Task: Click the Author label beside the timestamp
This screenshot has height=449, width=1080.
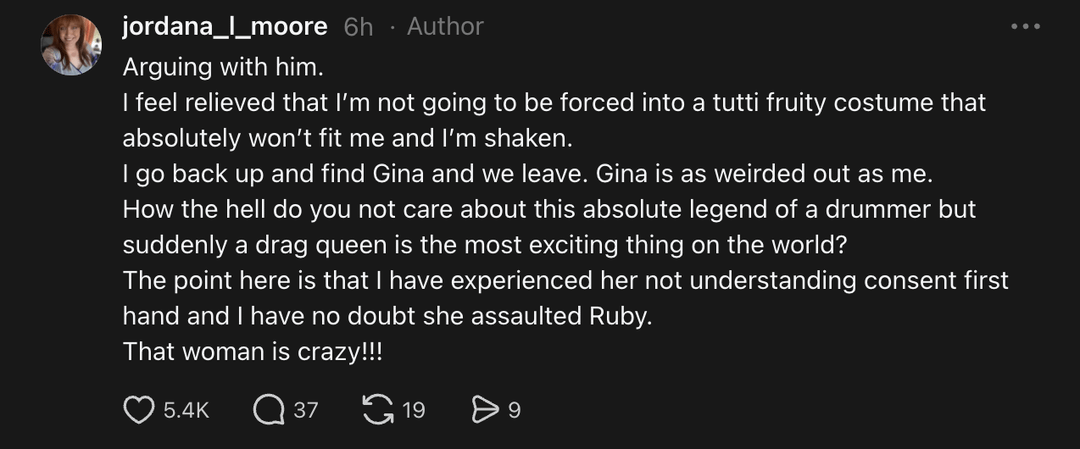Action: (445, 27)
